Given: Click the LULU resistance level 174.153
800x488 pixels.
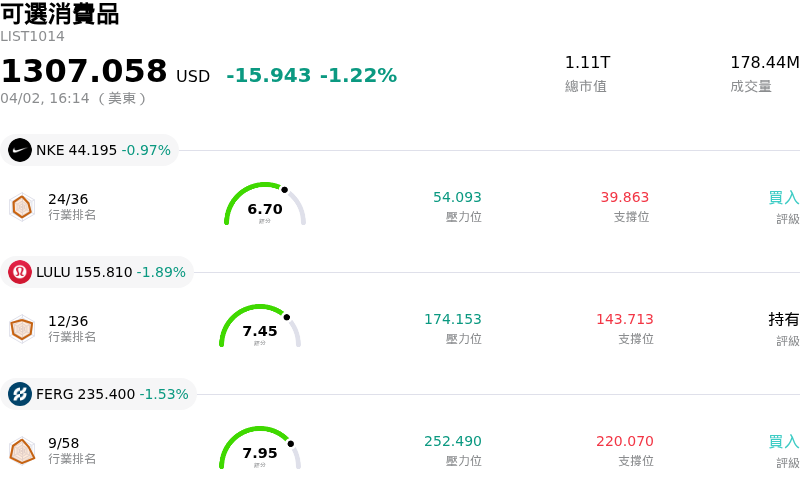Looking at the screenshot, I should [452, 320].
